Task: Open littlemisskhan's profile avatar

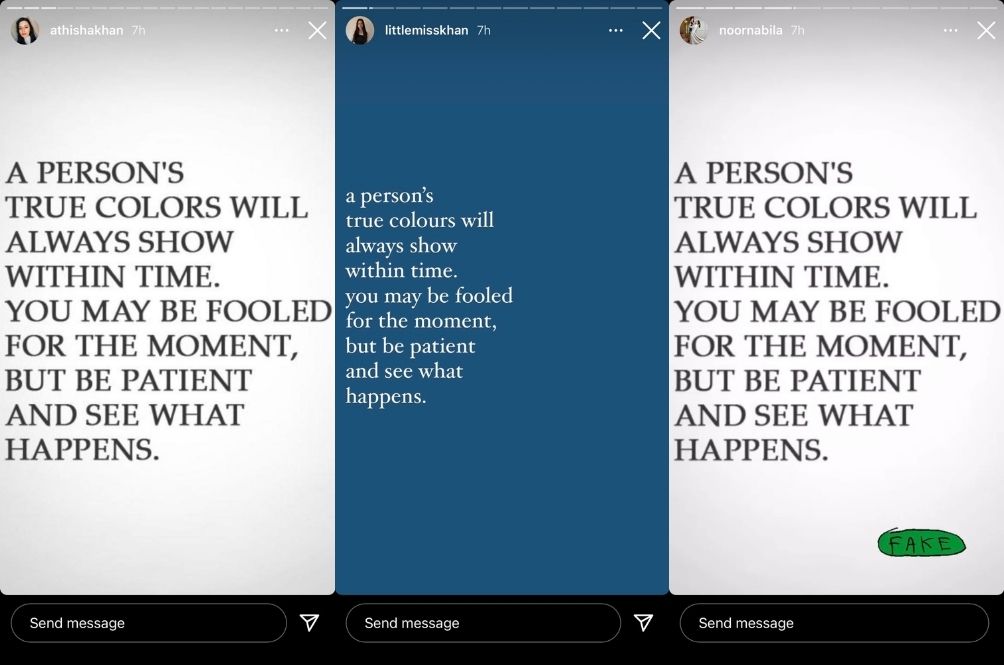Action: click(360, 30)
